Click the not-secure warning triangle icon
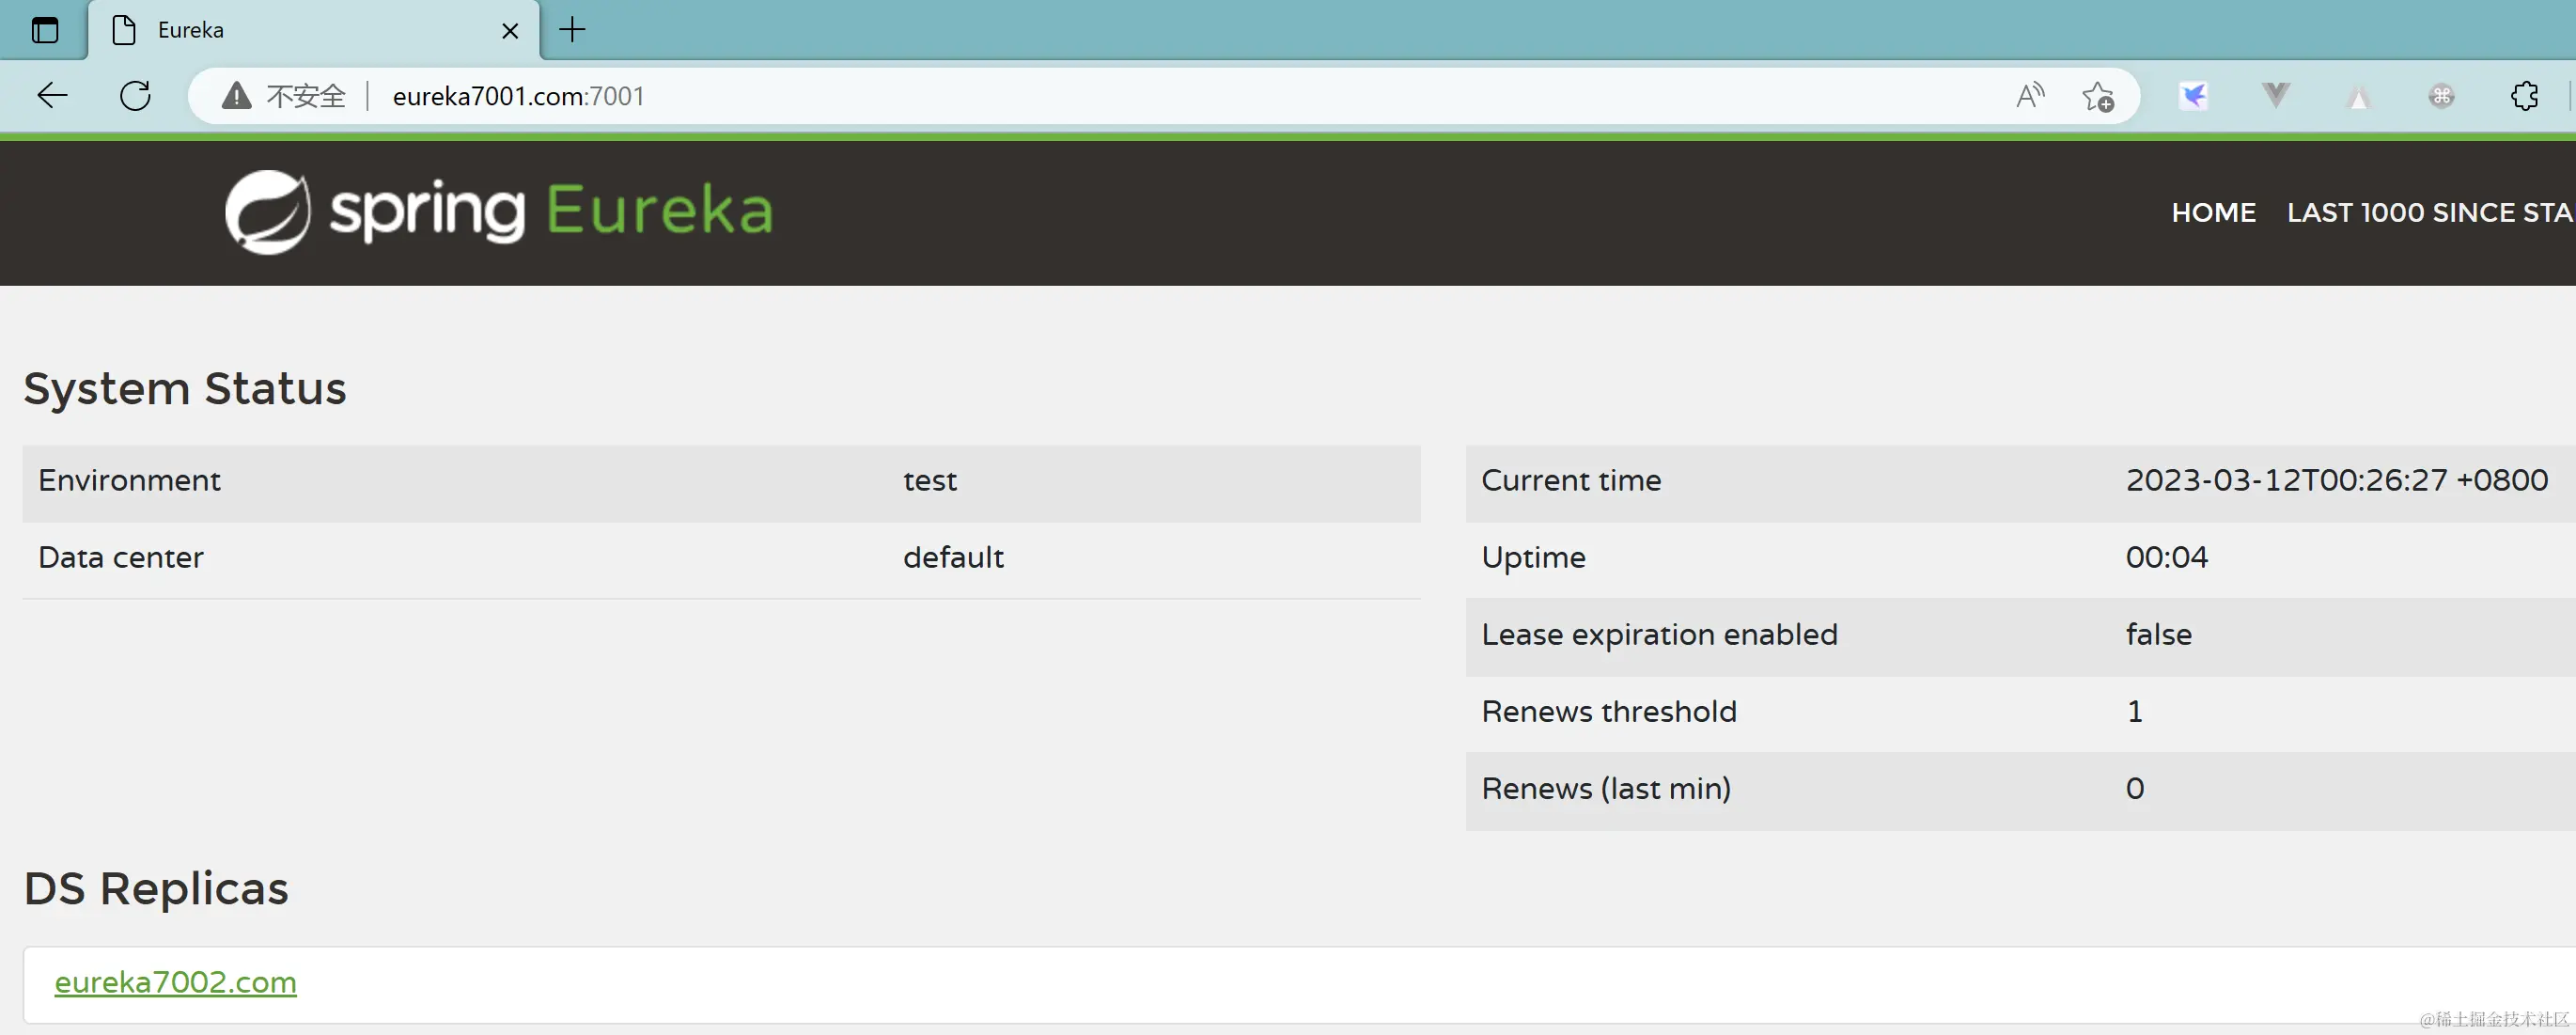The height and width of the screenshot is (1035, 2576). click(236, 96)
